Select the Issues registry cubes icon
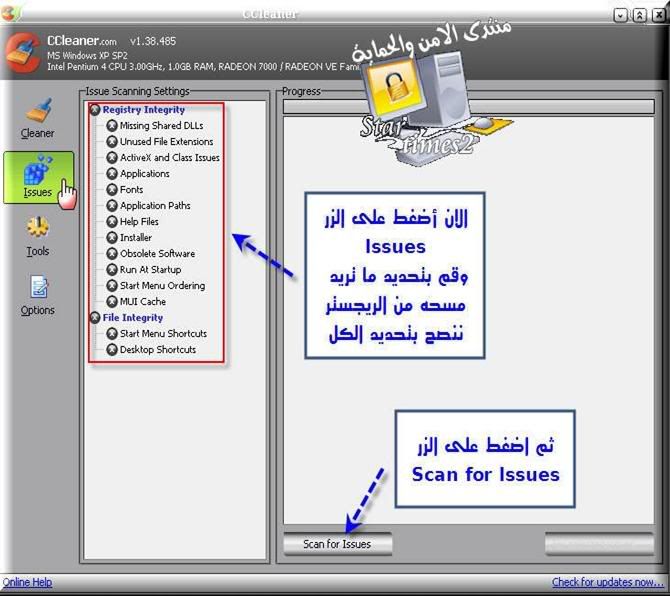Image resolution: width=670 pixels, height=596 pixels. click(38, 170)
